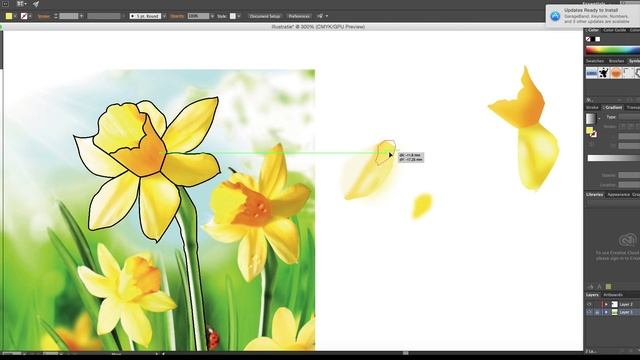Expand Layer 1 disclosure triangle
640x360 pixels.
coord(606,312)
